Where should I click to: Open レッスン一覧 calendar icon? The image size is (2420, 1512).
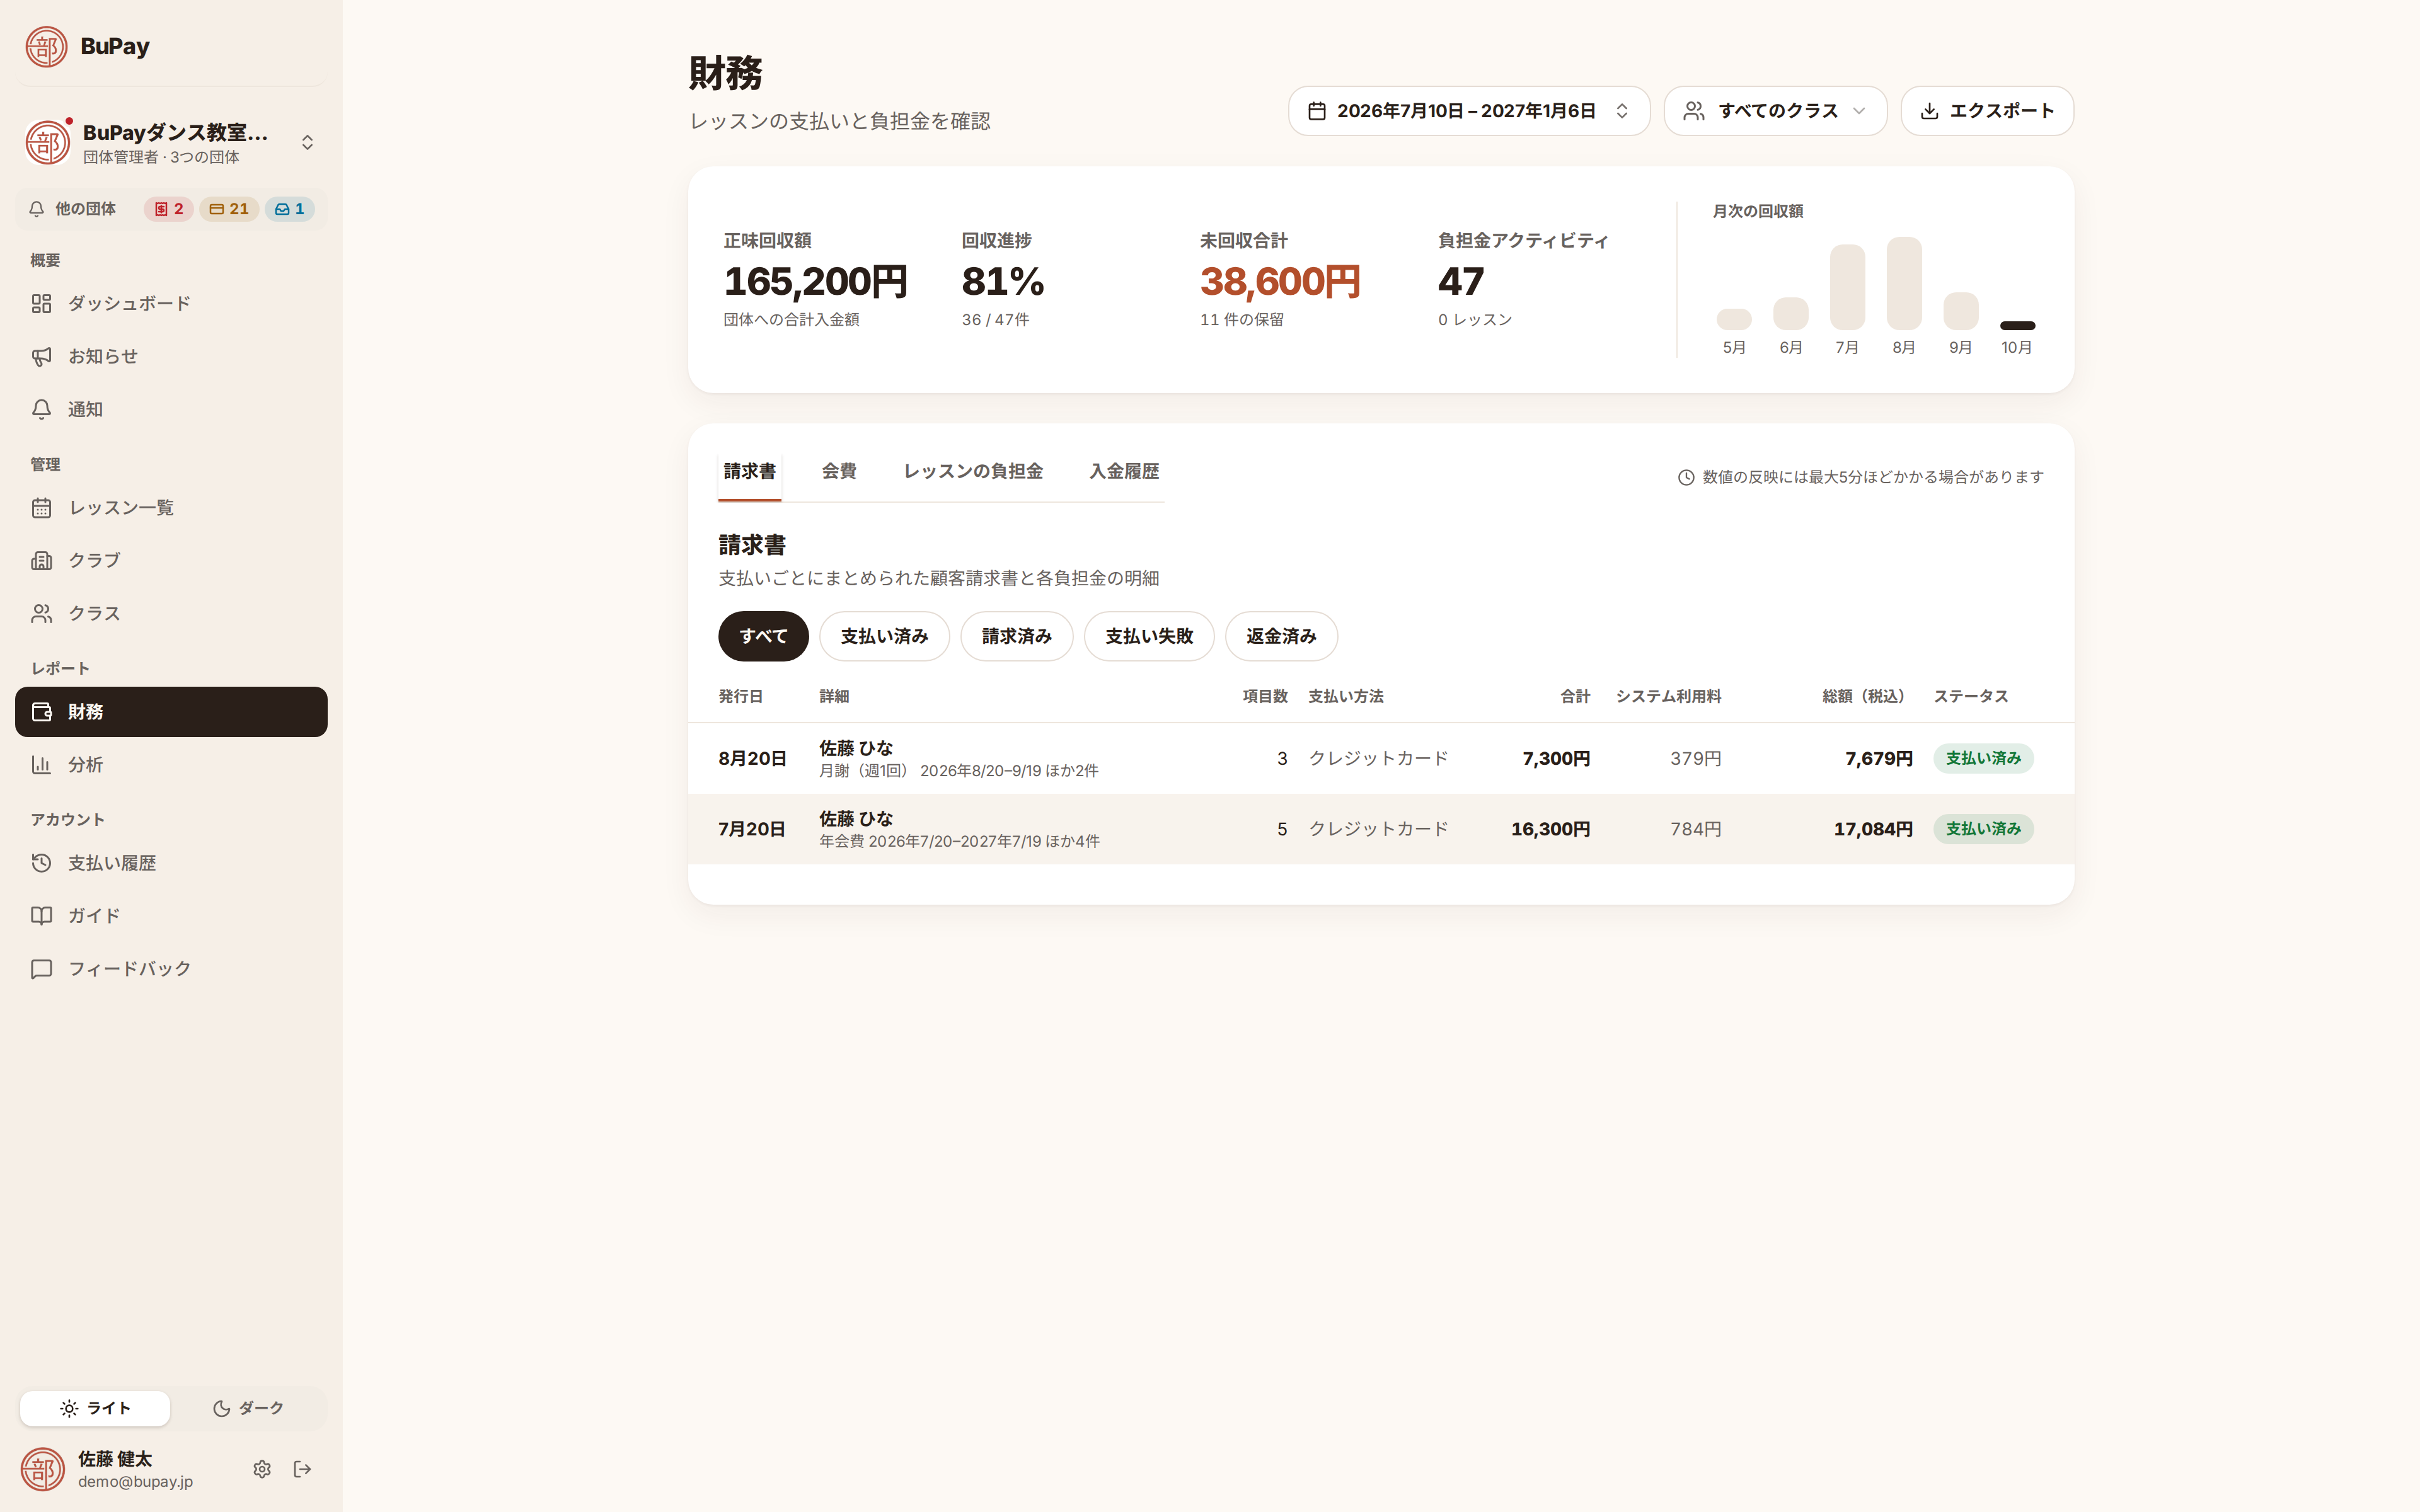tap(41, 508)
